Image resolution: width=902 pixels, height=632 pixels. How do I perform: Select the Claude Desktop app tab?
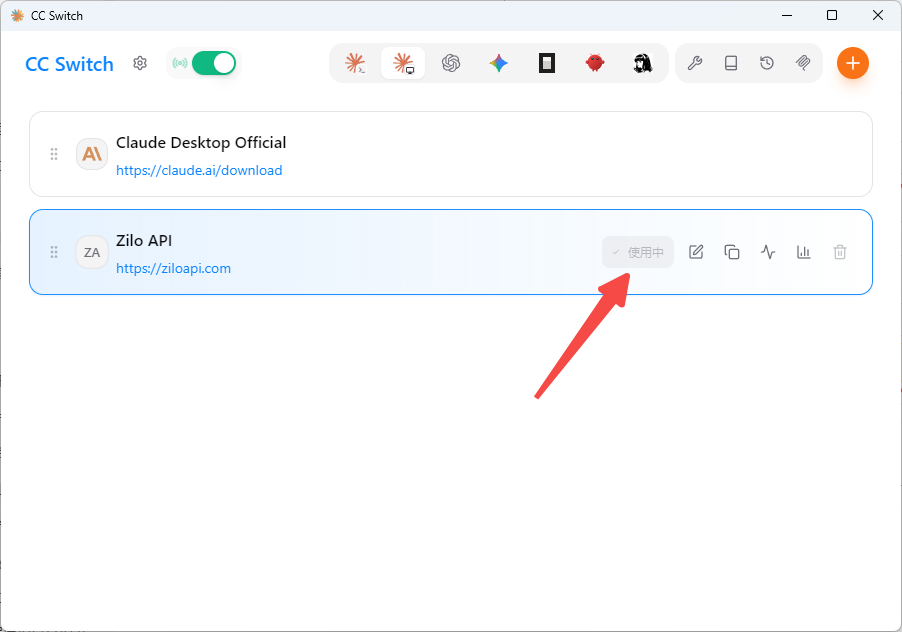(403, 63)
